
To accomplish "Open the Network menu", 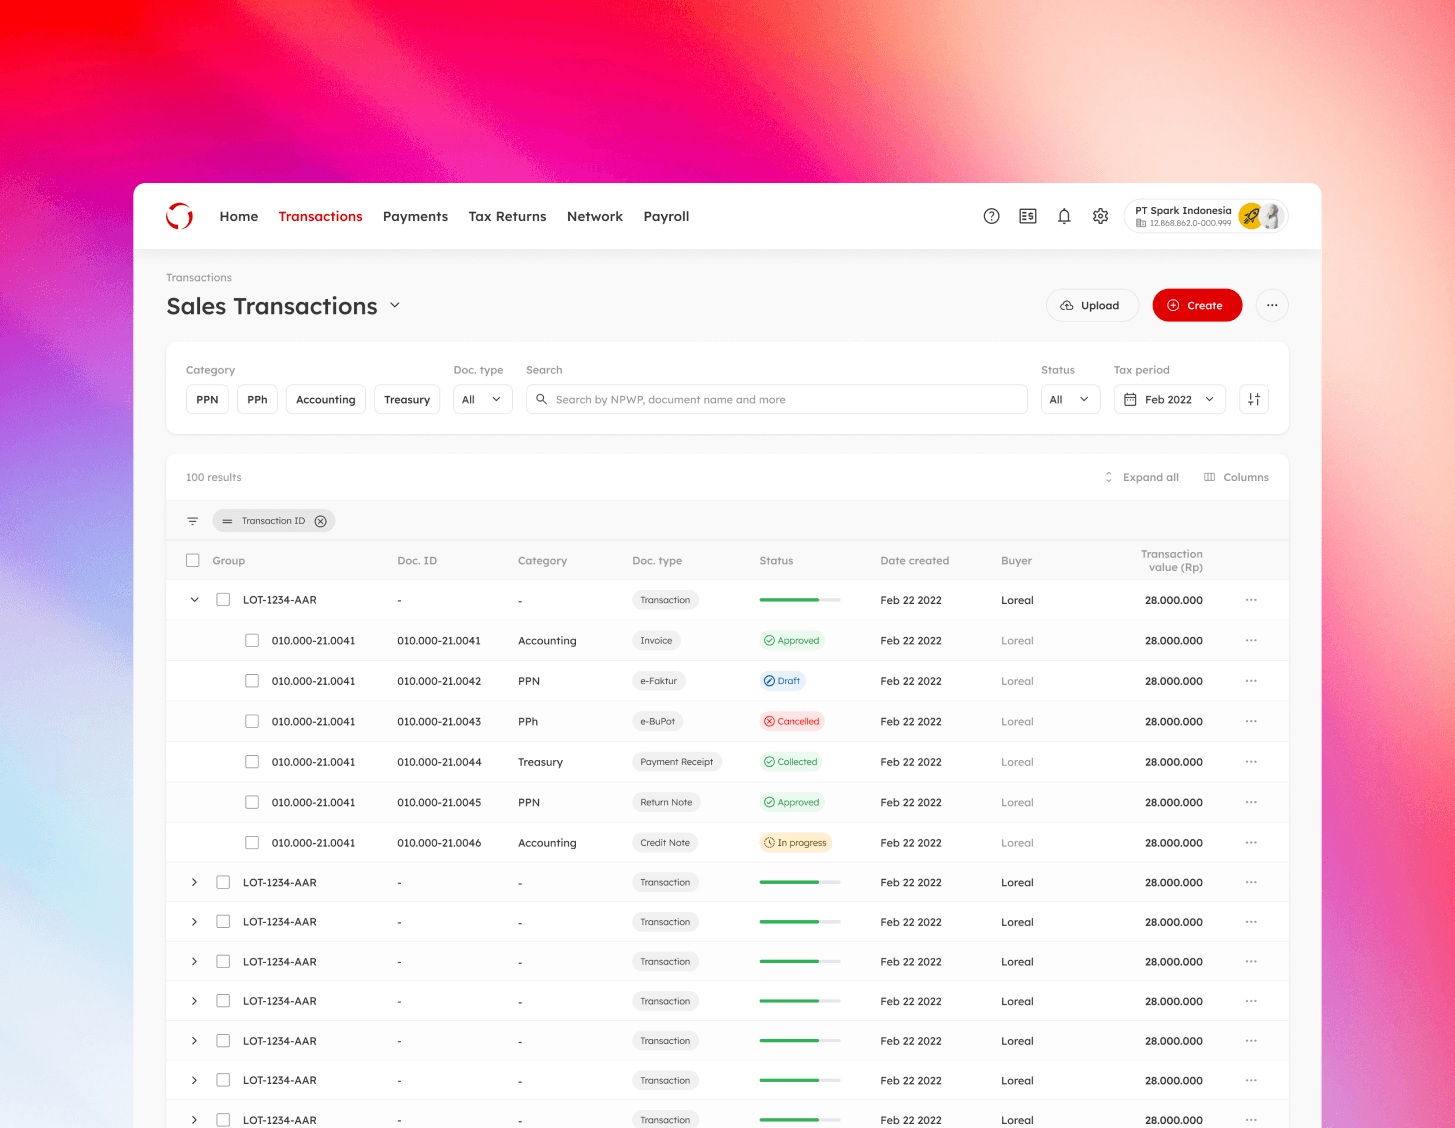I will 595,216.
